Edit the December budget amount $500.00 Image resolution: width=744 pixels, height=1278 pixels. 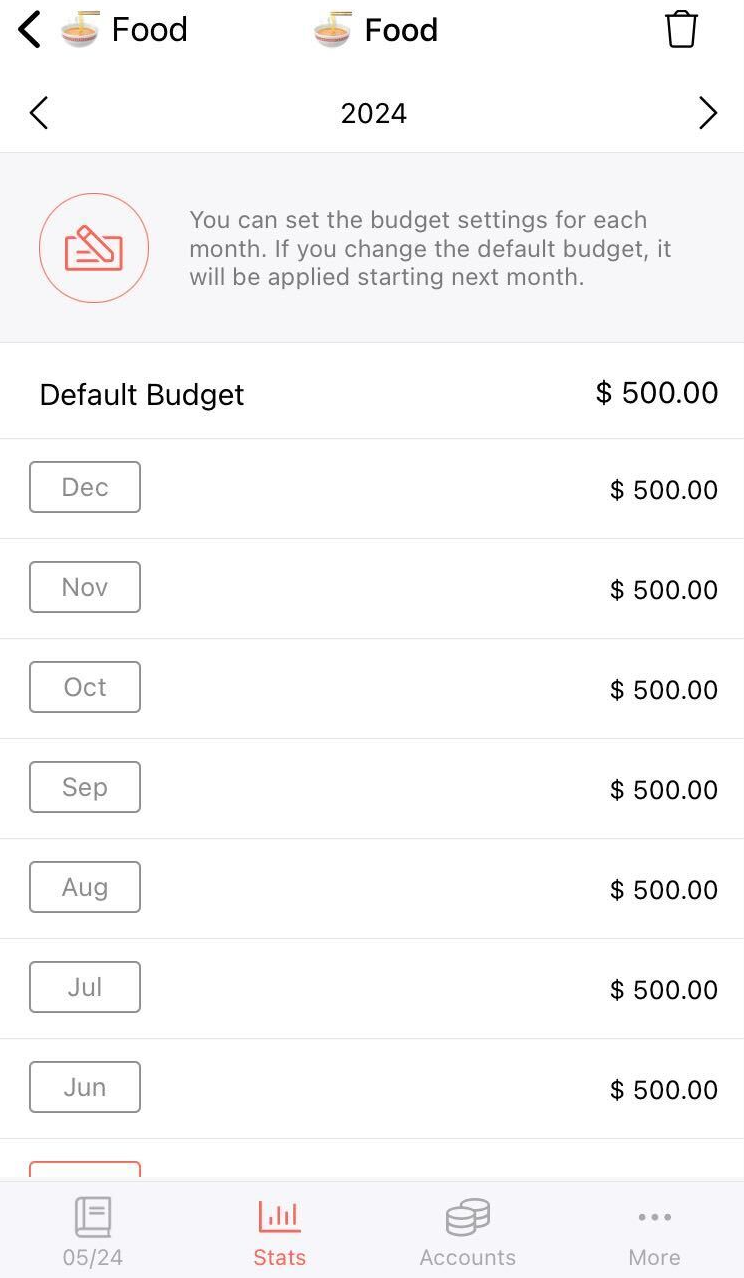tap(663, 490)
